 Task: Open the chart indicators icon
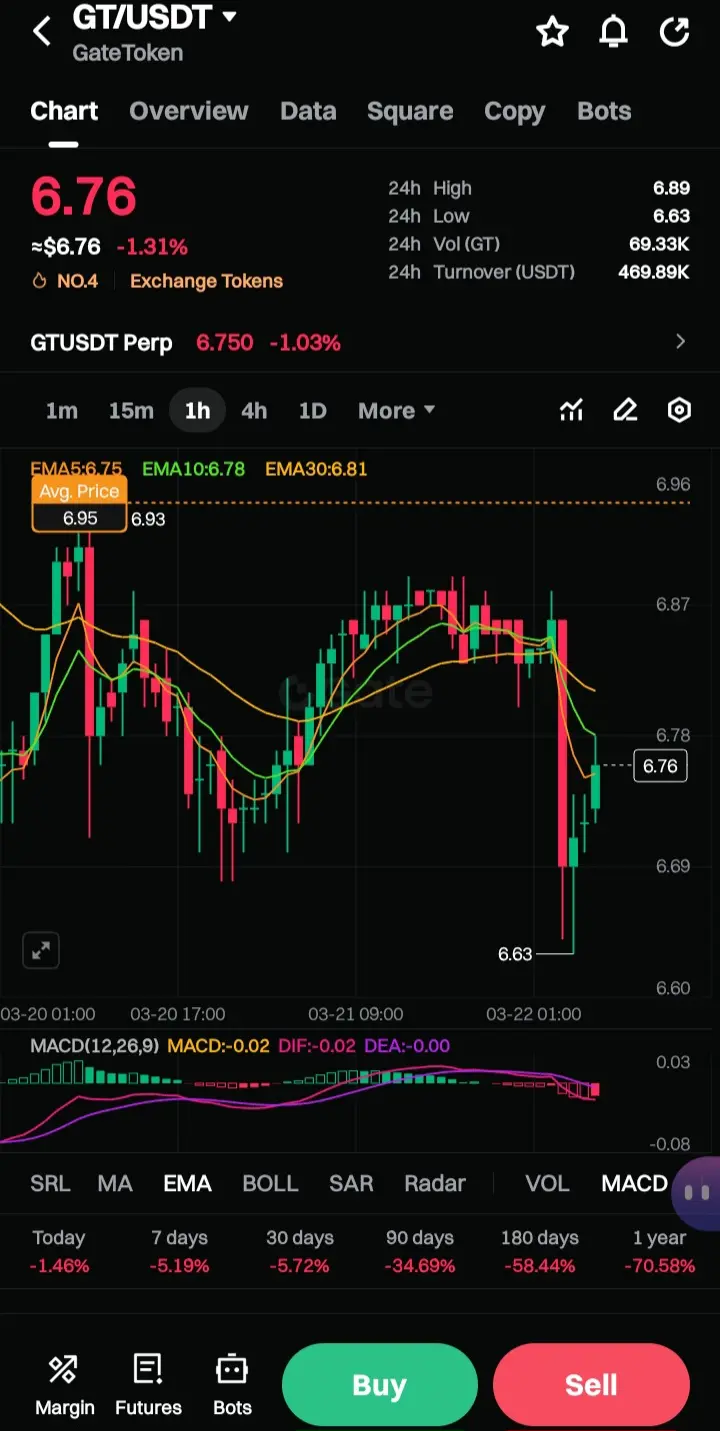[571, 410]
